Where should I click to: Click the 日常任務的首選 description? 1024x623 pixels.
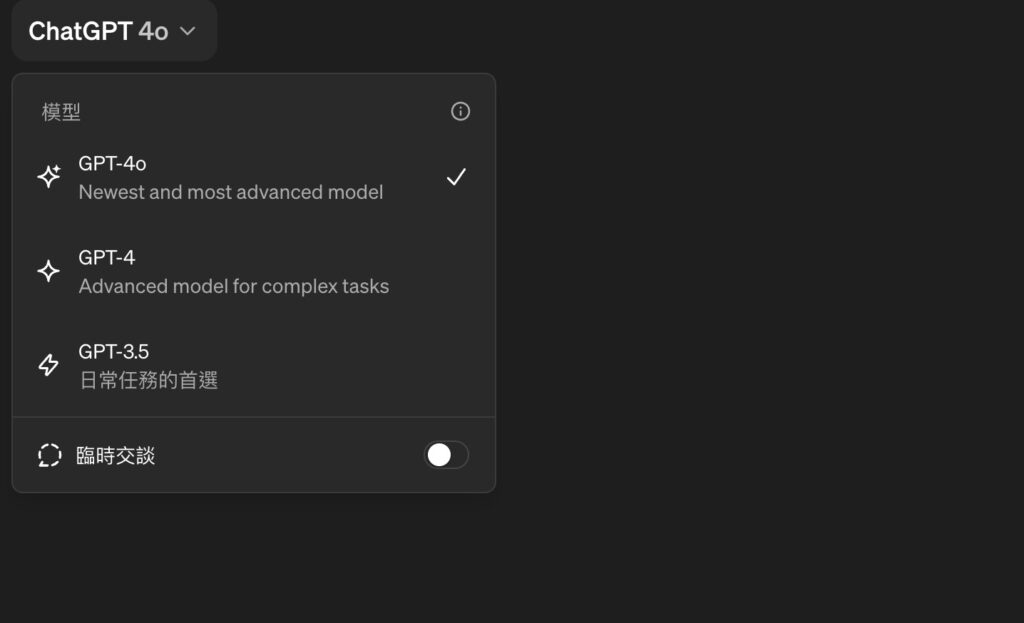149,380
